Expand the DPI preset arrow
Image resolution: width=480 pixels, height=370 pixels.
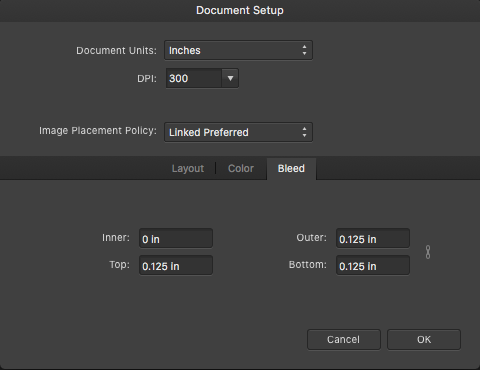tap(230, 78)
